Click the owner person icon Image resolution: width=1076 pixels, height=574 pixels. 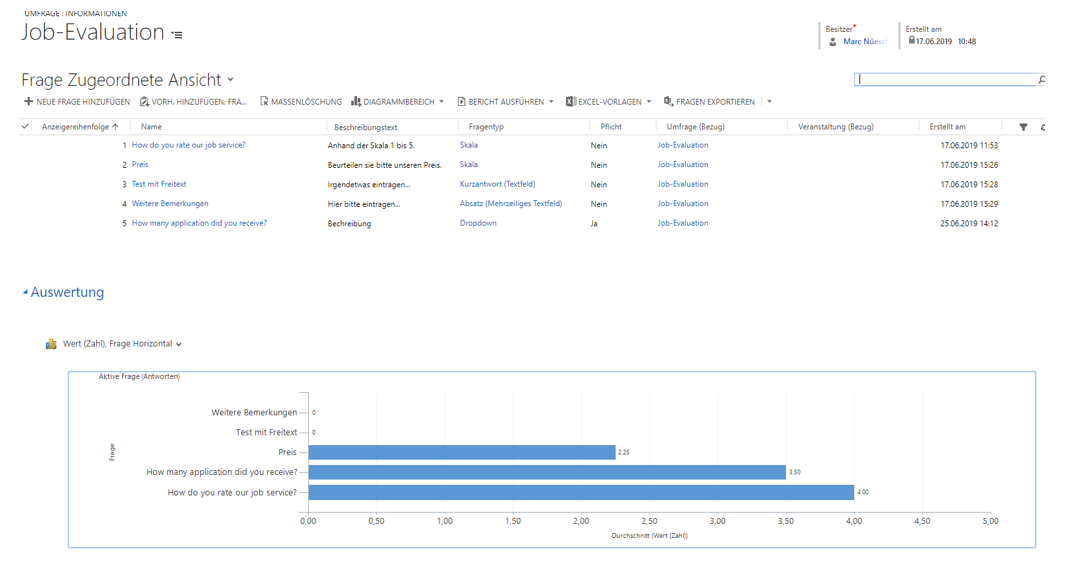(x=832, y=42)
